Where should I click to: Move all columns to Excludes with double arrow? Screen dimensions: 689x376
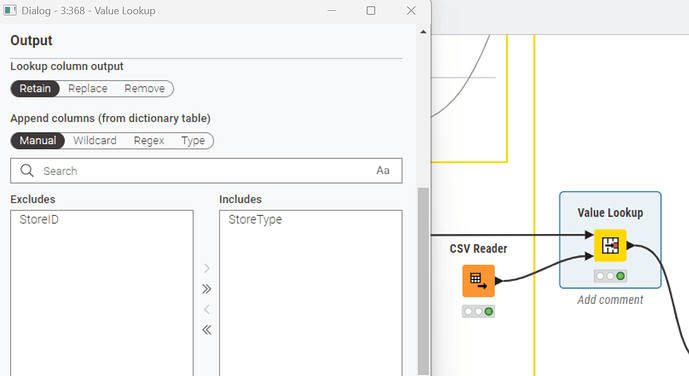(207, 329)
